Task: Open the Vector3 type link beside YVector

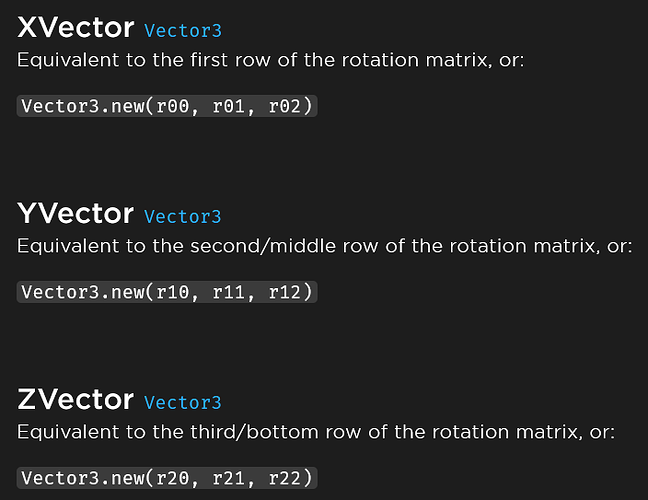Action: pyautogui.click(x=183, y=217)
